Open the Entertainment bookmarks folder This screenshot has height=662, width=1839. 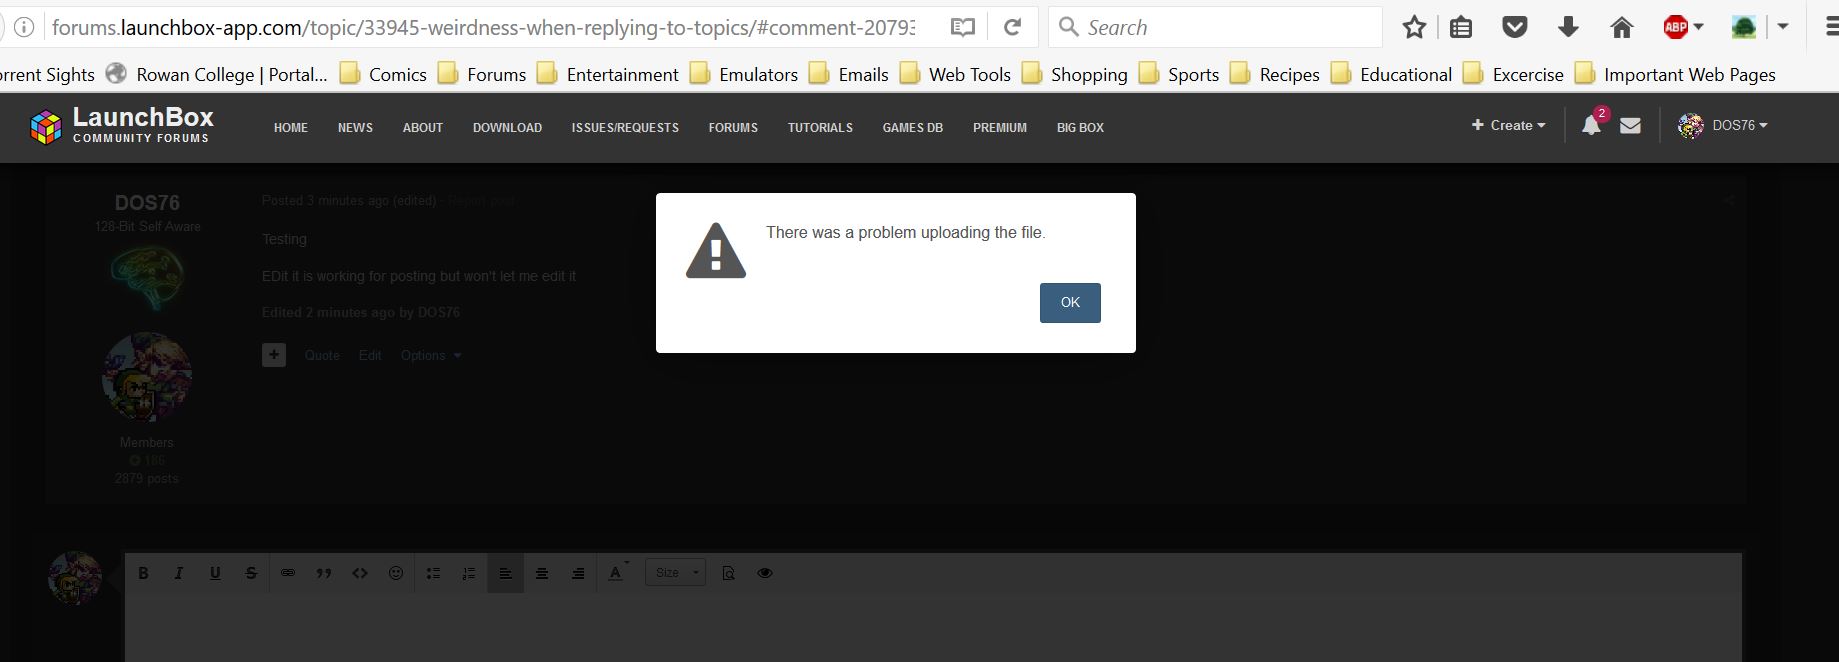(x=608, y=74)
